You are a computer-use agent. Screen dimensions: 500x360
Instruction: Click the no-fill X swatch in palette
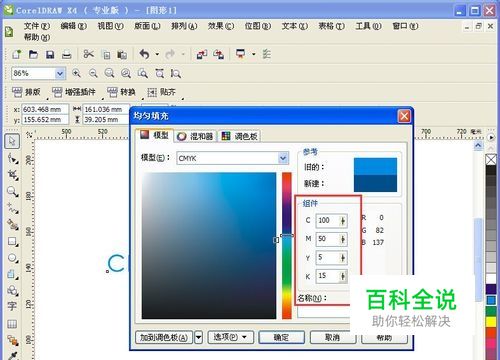(491, 159)
